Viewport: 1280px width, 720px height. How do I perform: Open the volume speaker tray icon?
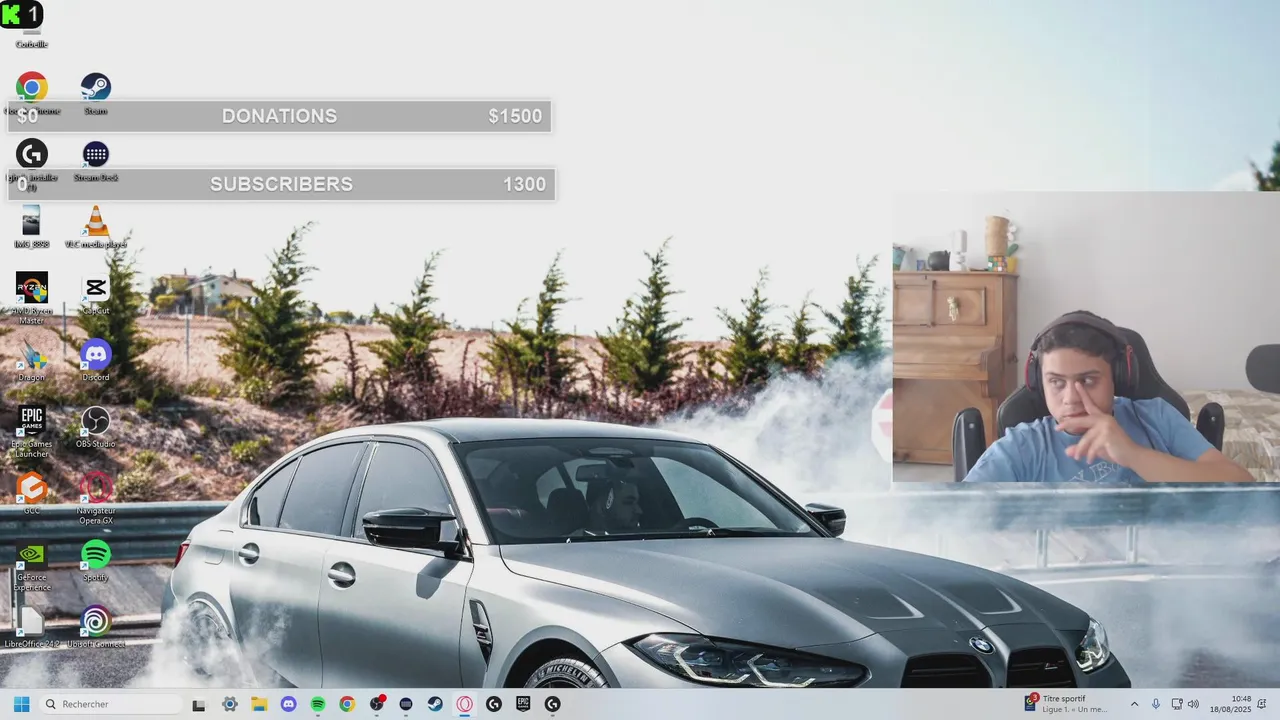(x=1194, y=704)
